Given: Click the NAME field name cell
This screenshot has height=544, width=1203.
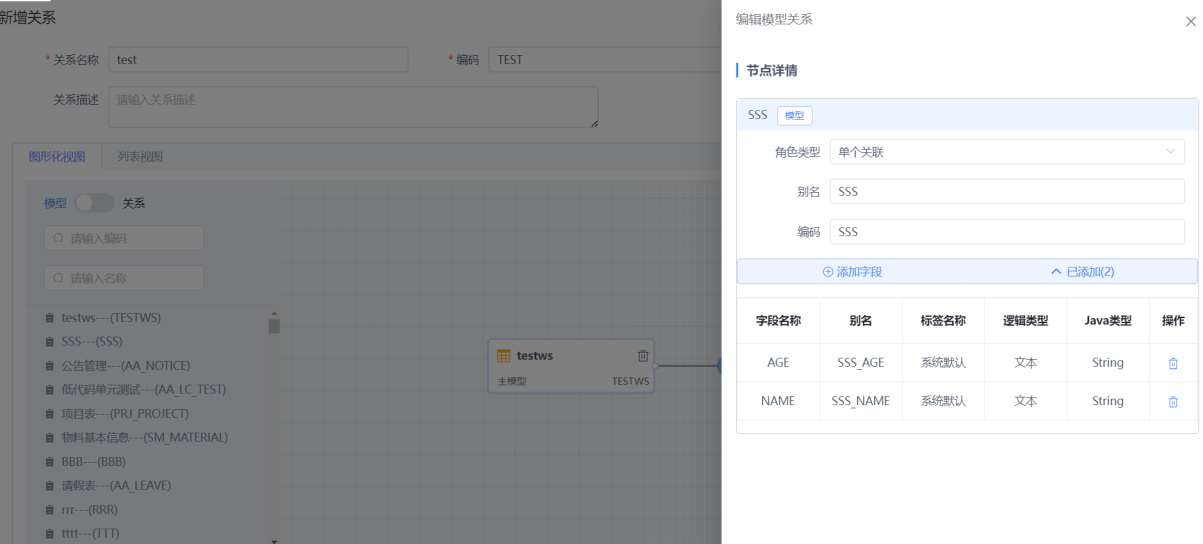Looking at the screenshot, I should click(x=778, y=401).
